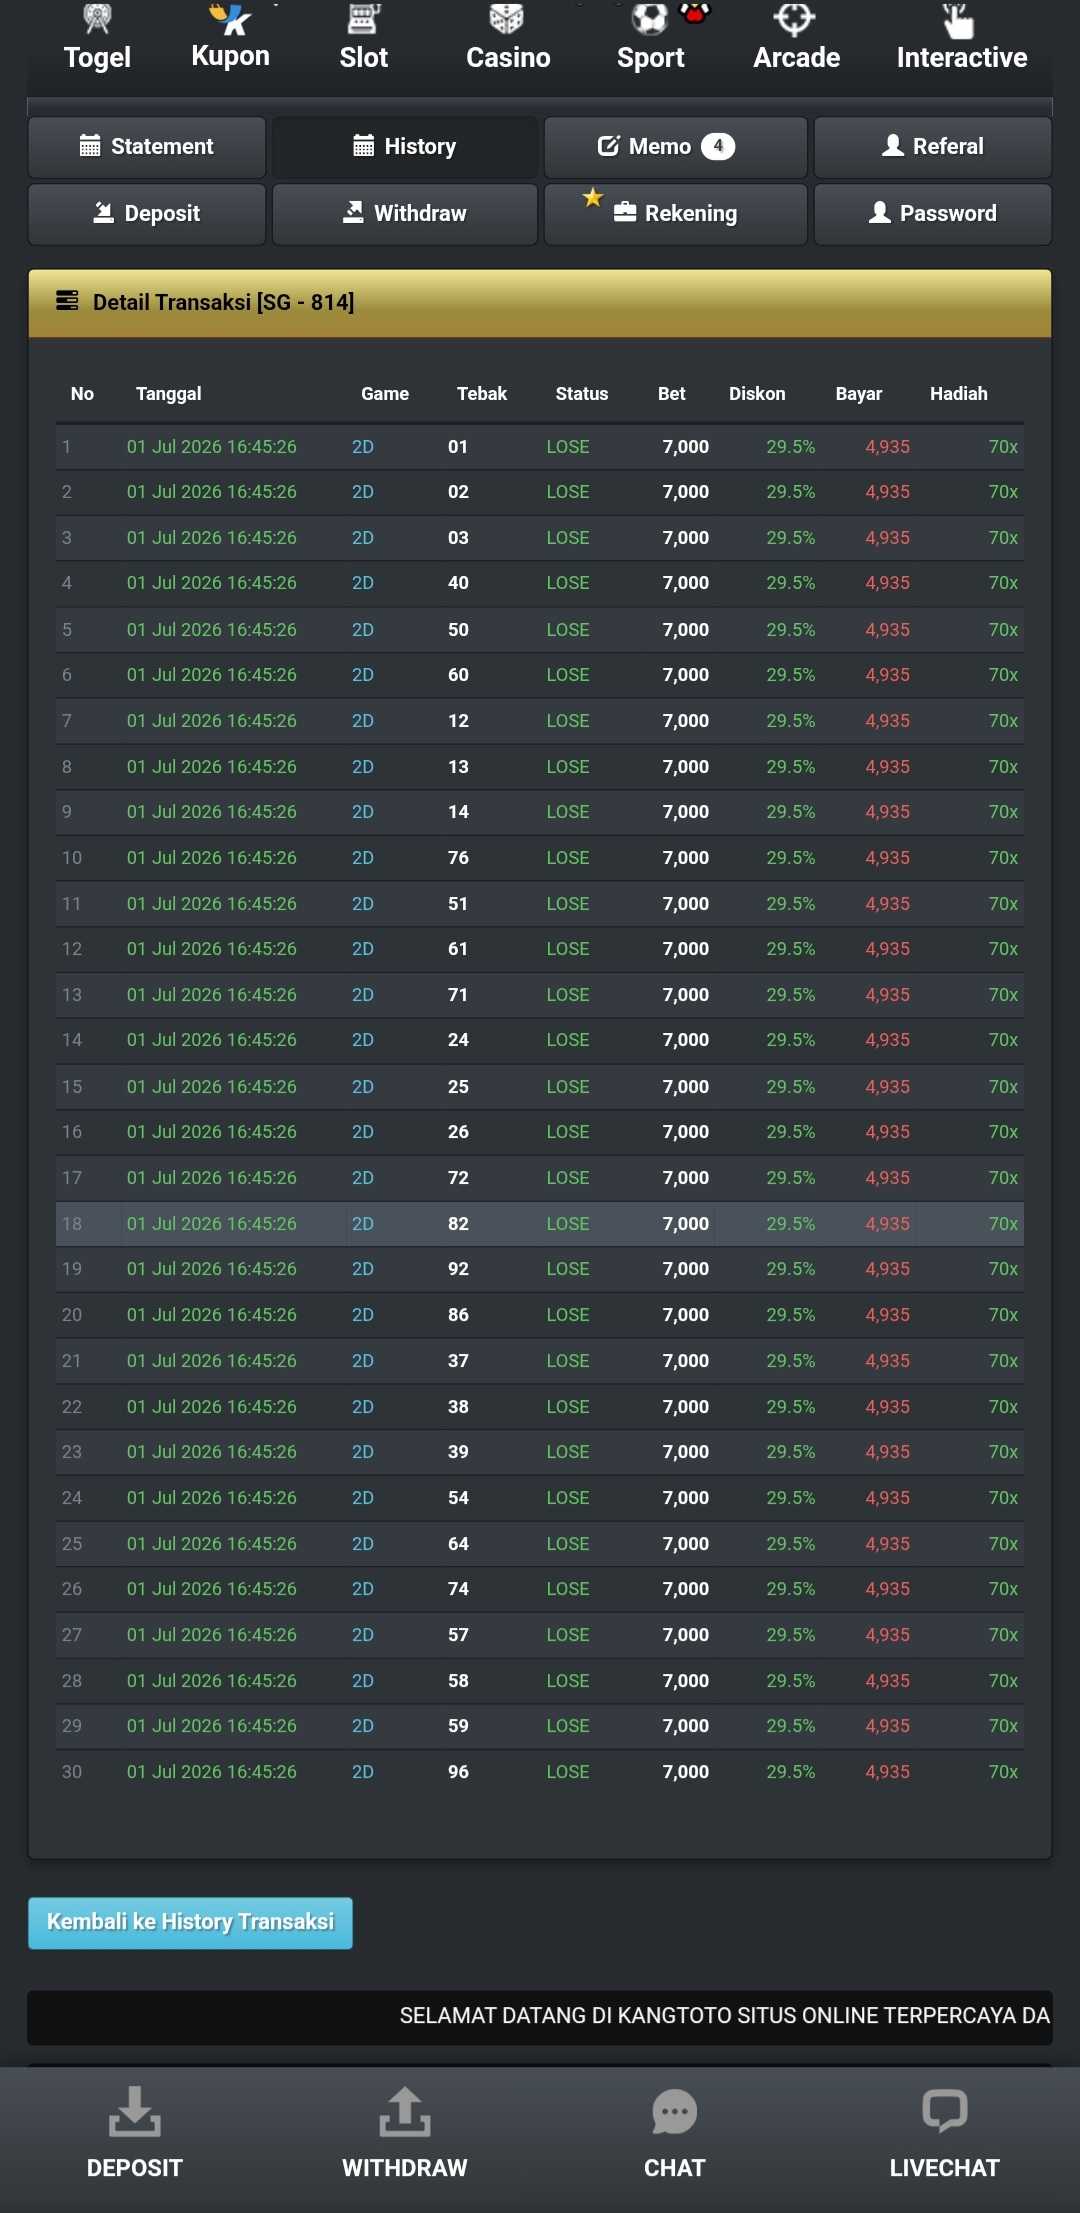Open the CHAT speech bubble icon

pos(674,2112)
